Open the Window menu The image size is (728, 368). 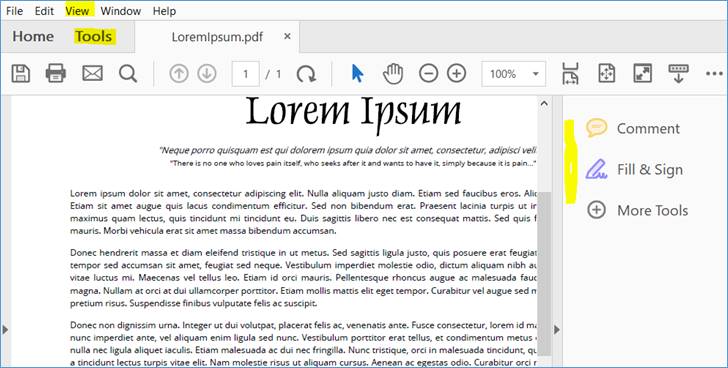[121, 11]
